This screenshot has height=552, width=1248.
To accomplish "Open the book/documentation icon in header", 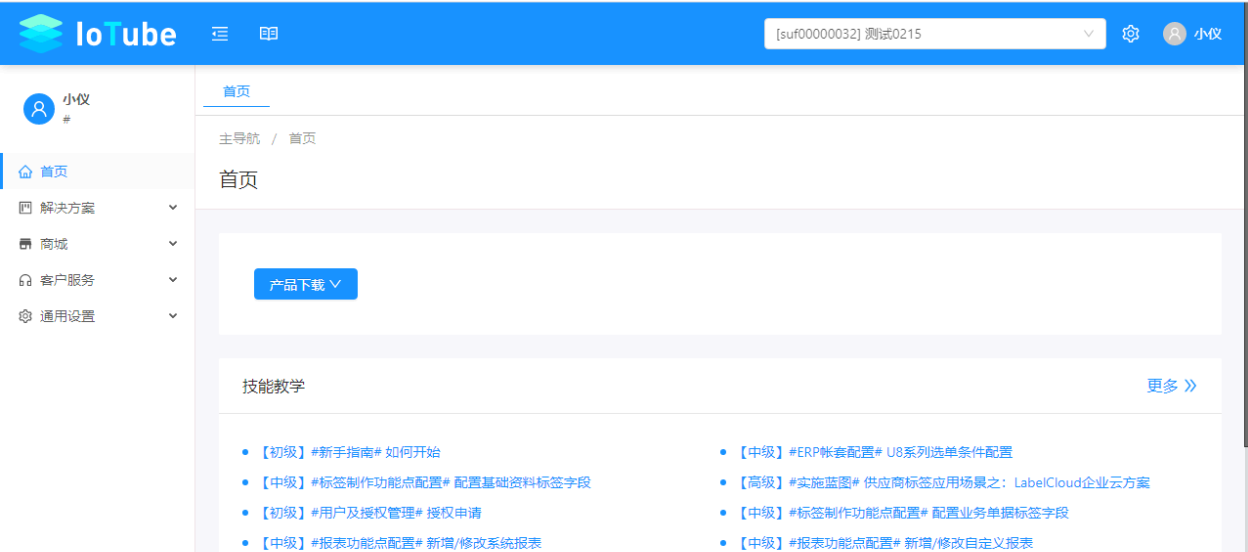I will [x=268, y=34].
